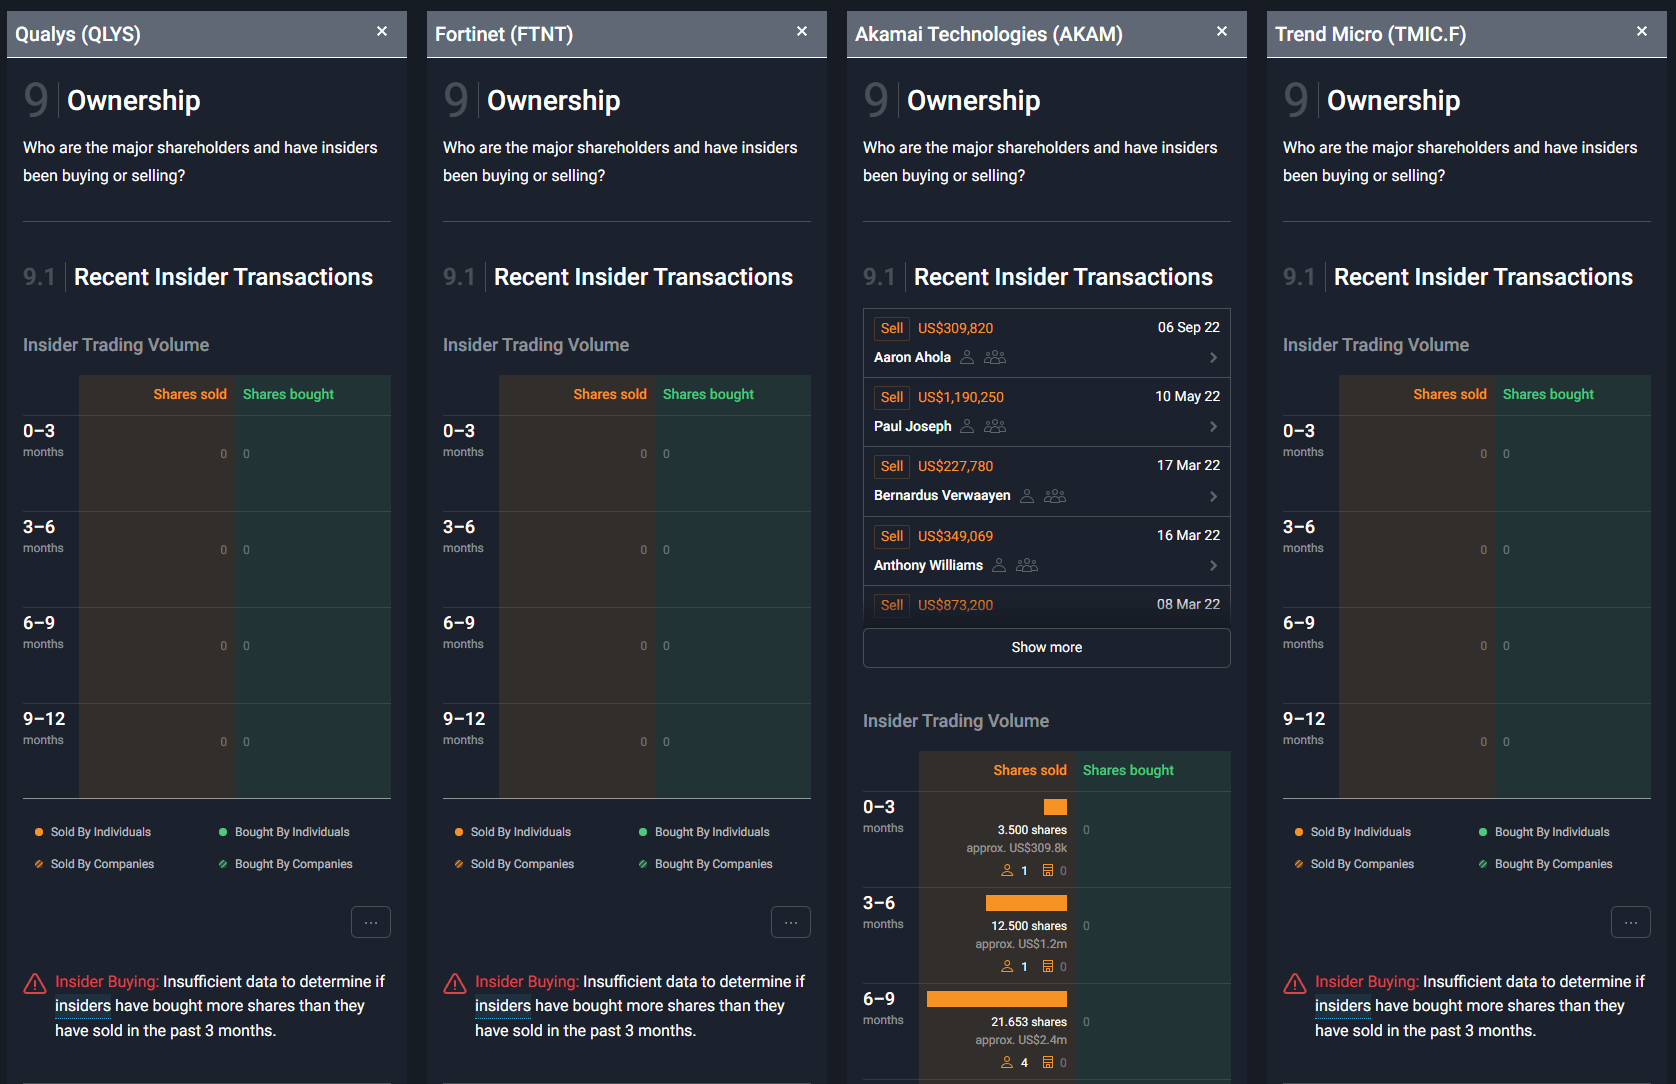Expand the Aaron Ahola transaction chevron
The height and width of the screenshot is (1084, 1676).
pos(1213,358)
